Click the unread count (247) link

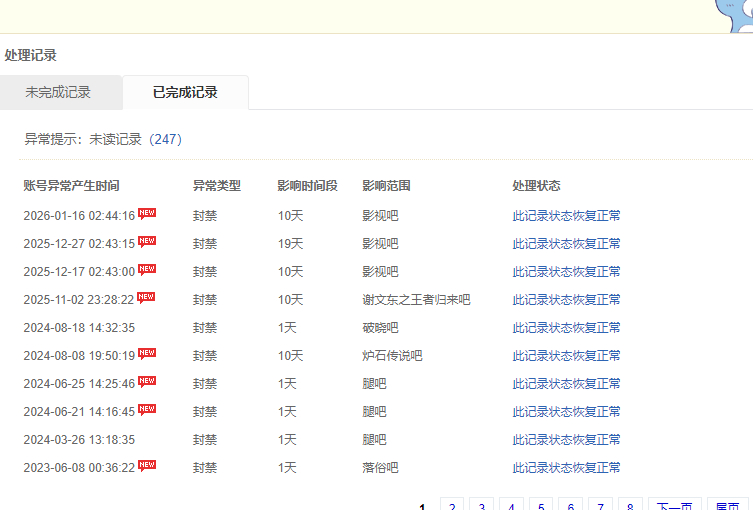click(165, 139)
